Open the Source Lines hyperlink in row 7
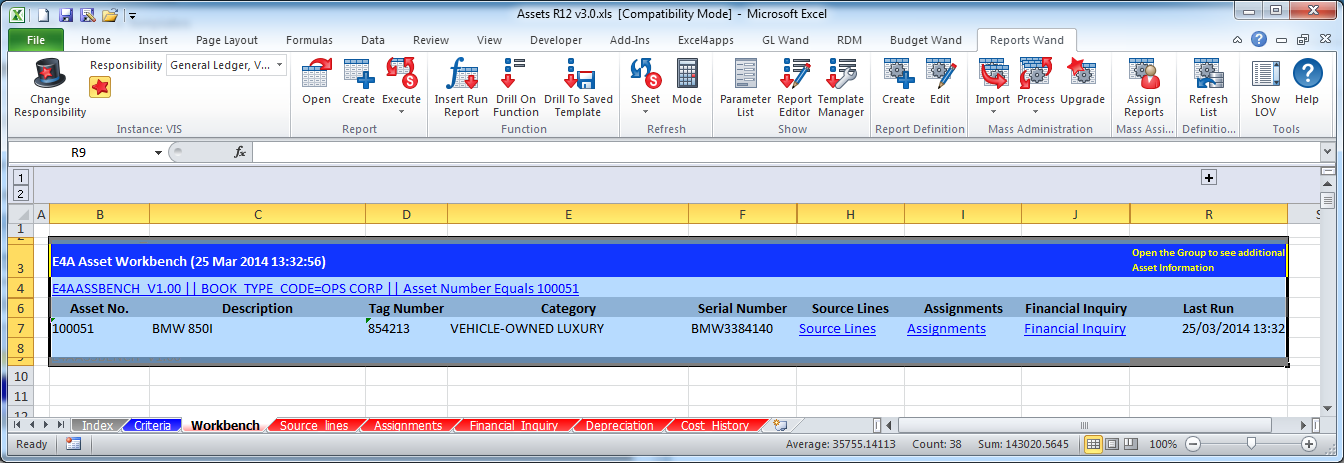The image size is (1344, 463). tap(837, 329)
